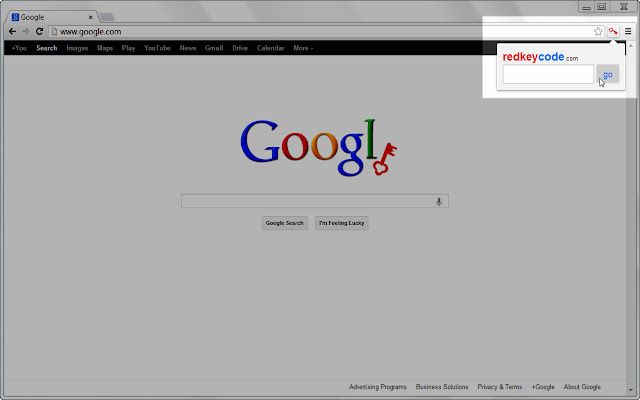Click the Google search text box
640x400 pixels.
(x=315, y=201)
